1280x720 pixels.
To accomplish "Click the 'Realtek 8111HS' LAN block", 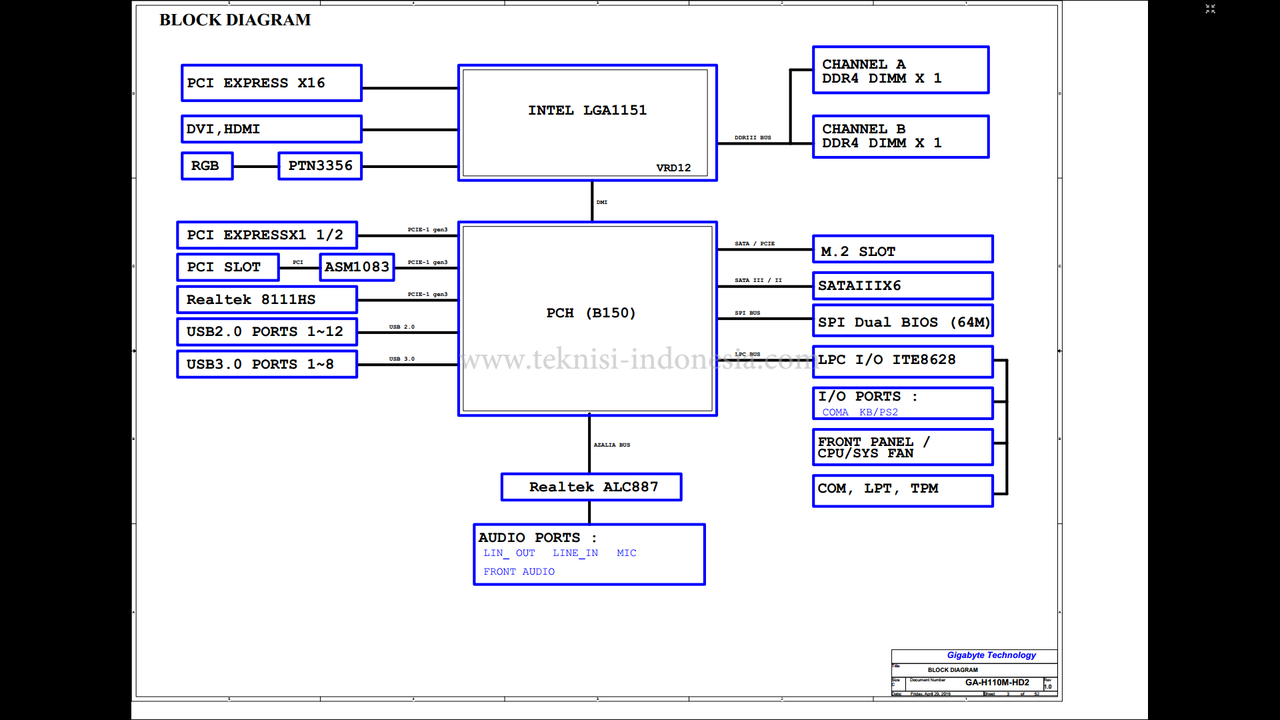I will point(267,299).
